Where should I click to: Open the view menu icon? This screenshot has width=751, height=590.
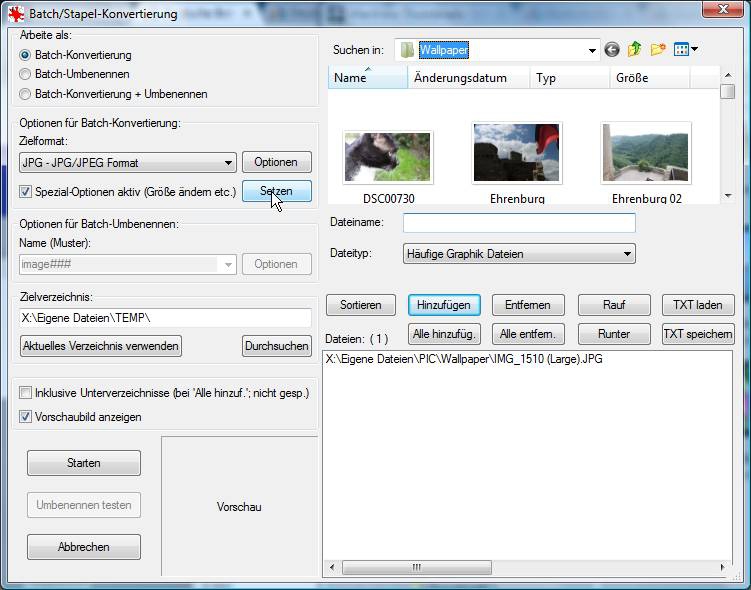point(685,49)
